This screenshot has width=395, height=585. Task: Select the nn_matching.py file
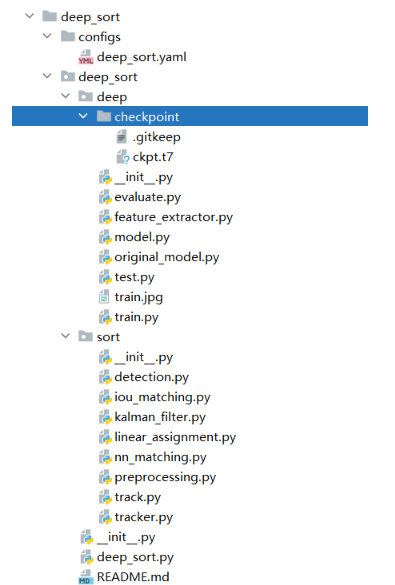[x=160, y=457]
